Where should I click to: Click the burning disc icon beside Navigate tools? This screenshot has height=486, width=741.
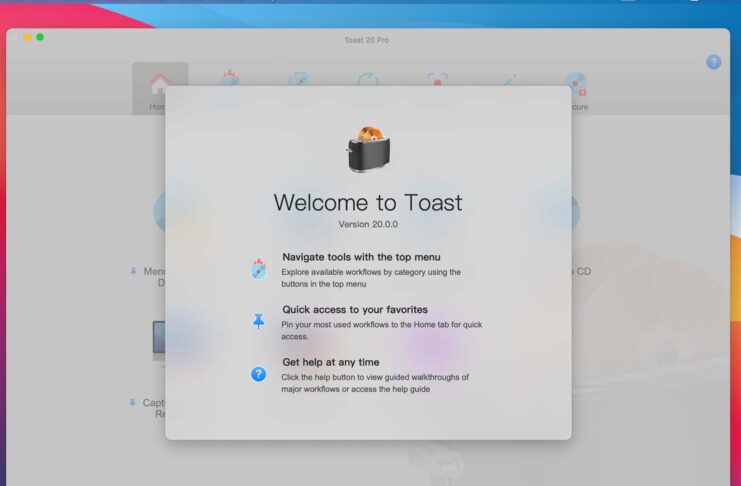point(258,269)
